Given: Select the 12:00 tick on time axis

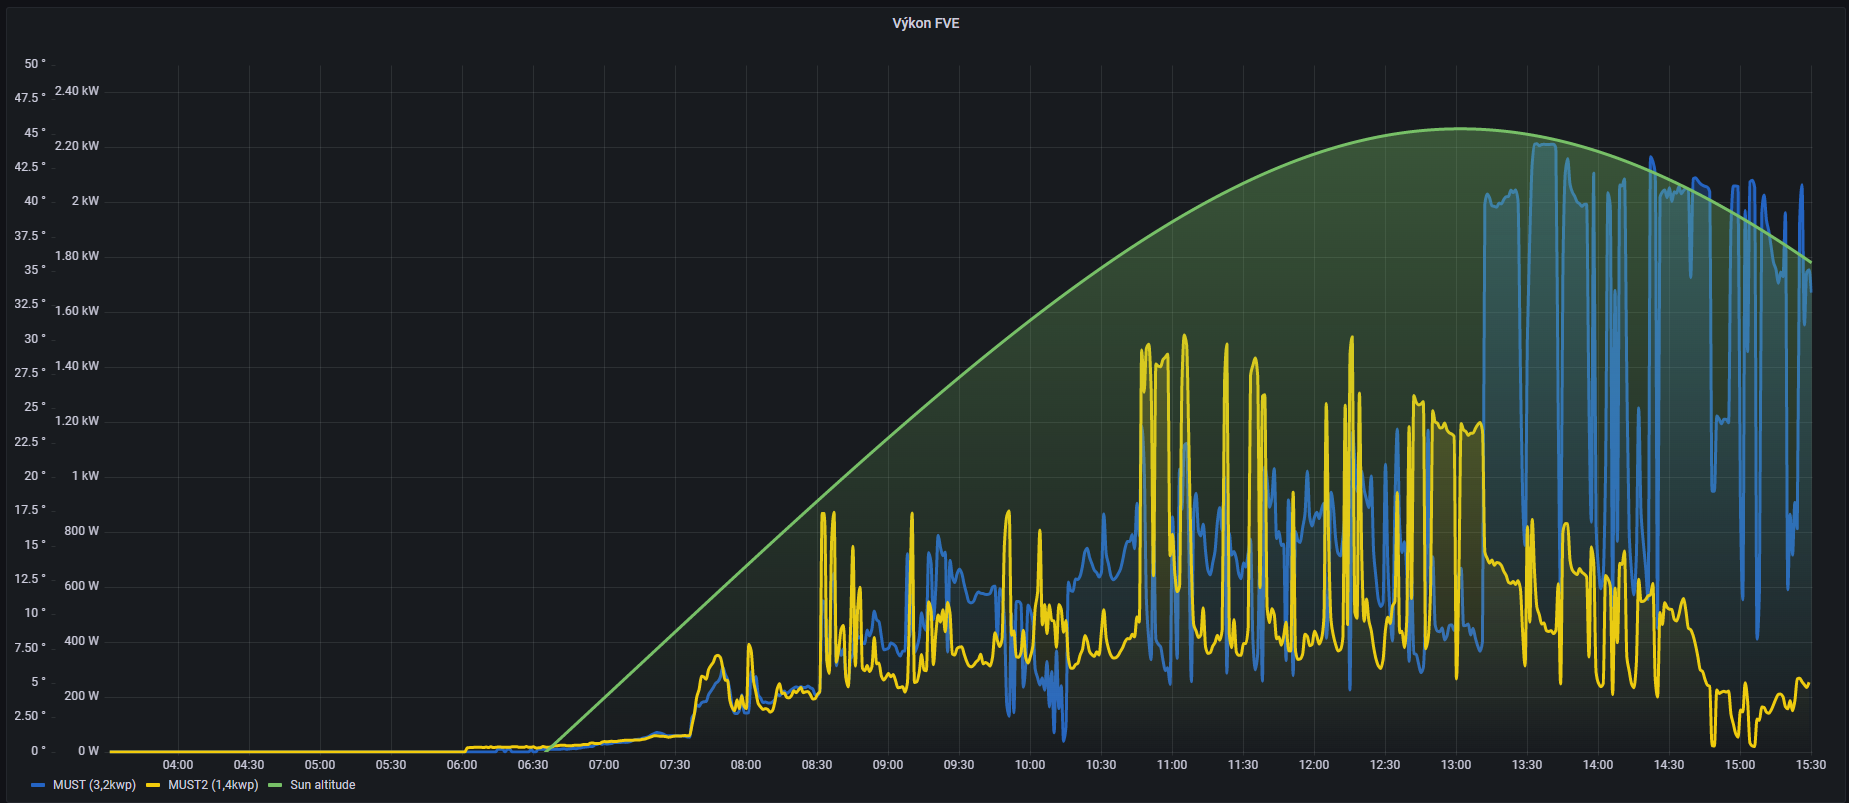Looking at the screenshot, I should pyautogui.click(x=1313, y=765).
